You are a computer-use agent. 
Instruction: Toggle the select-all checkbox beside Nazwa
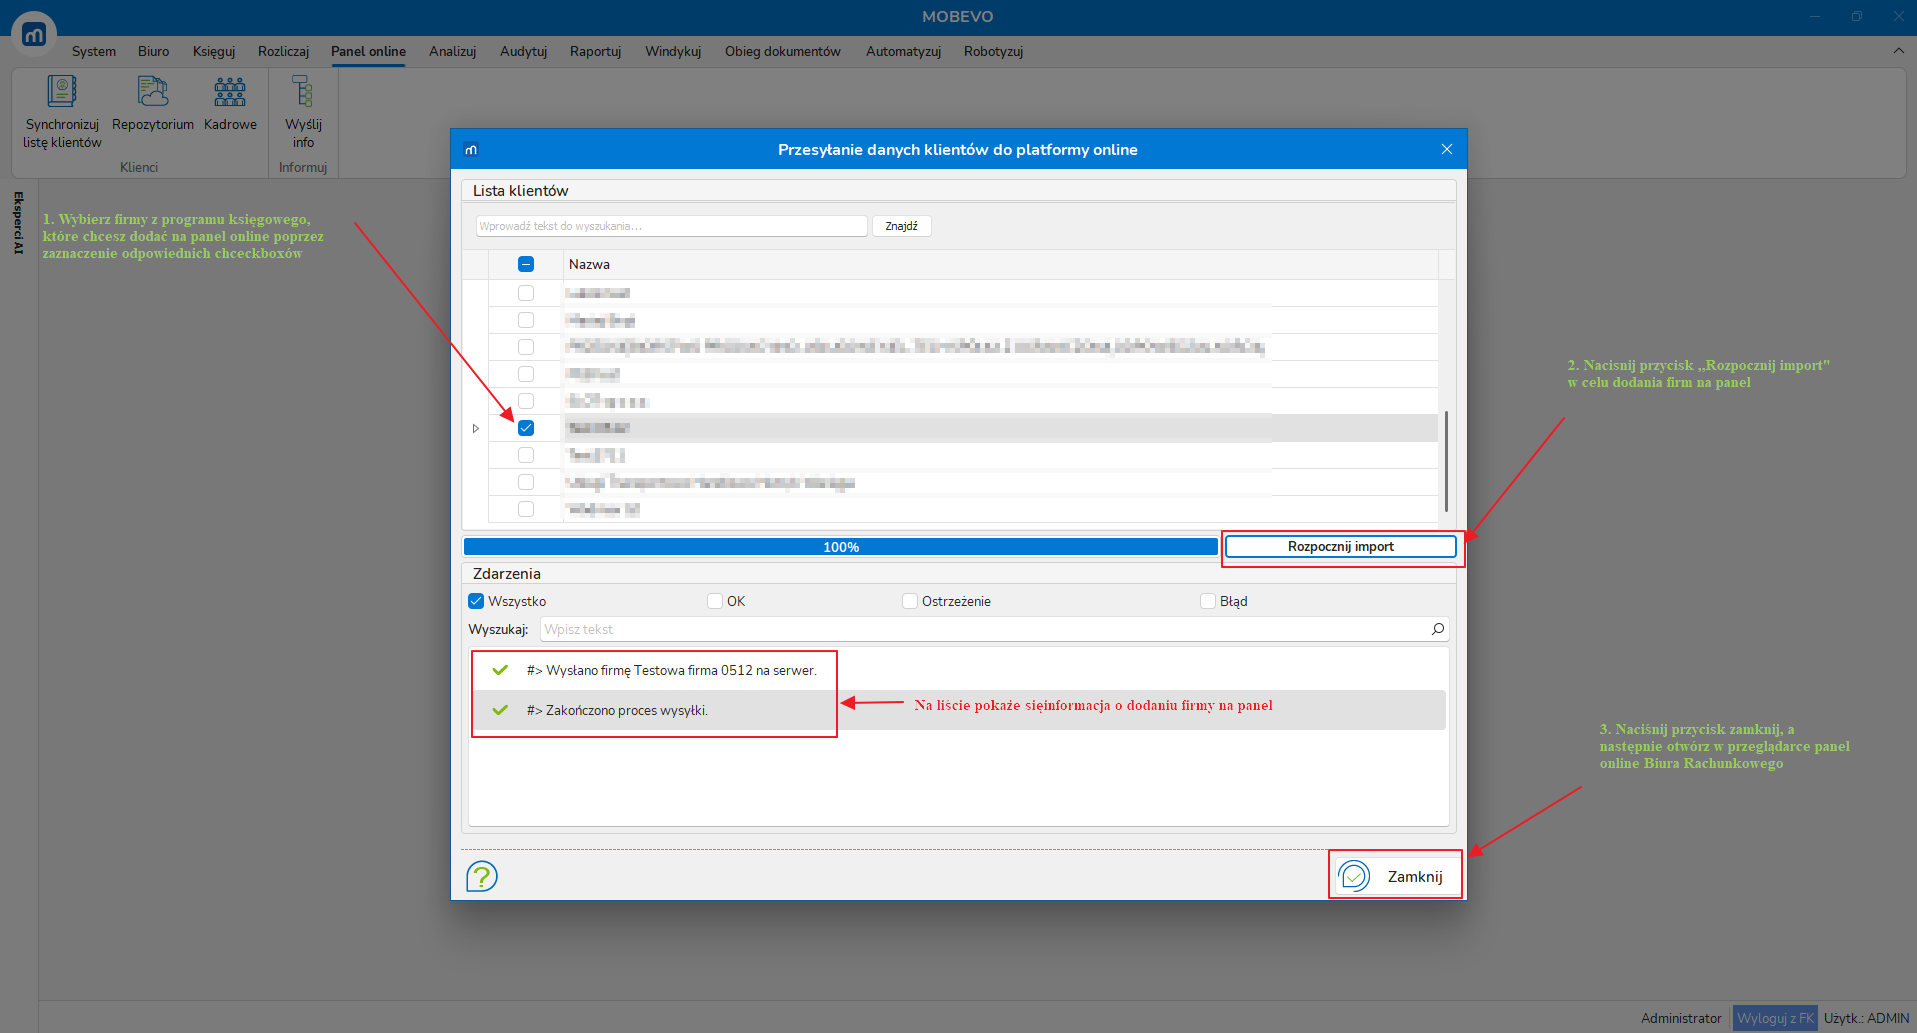[526, 264]
